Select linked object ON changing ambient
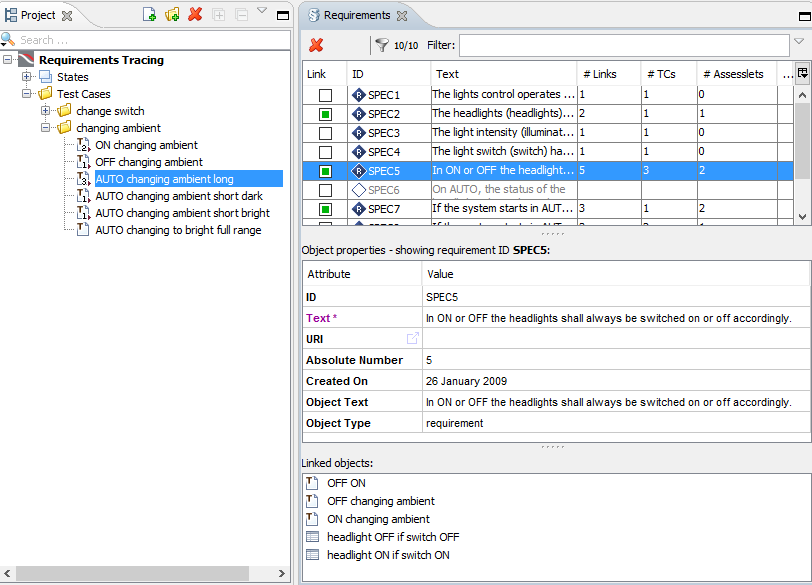 (x=378, y=519)
